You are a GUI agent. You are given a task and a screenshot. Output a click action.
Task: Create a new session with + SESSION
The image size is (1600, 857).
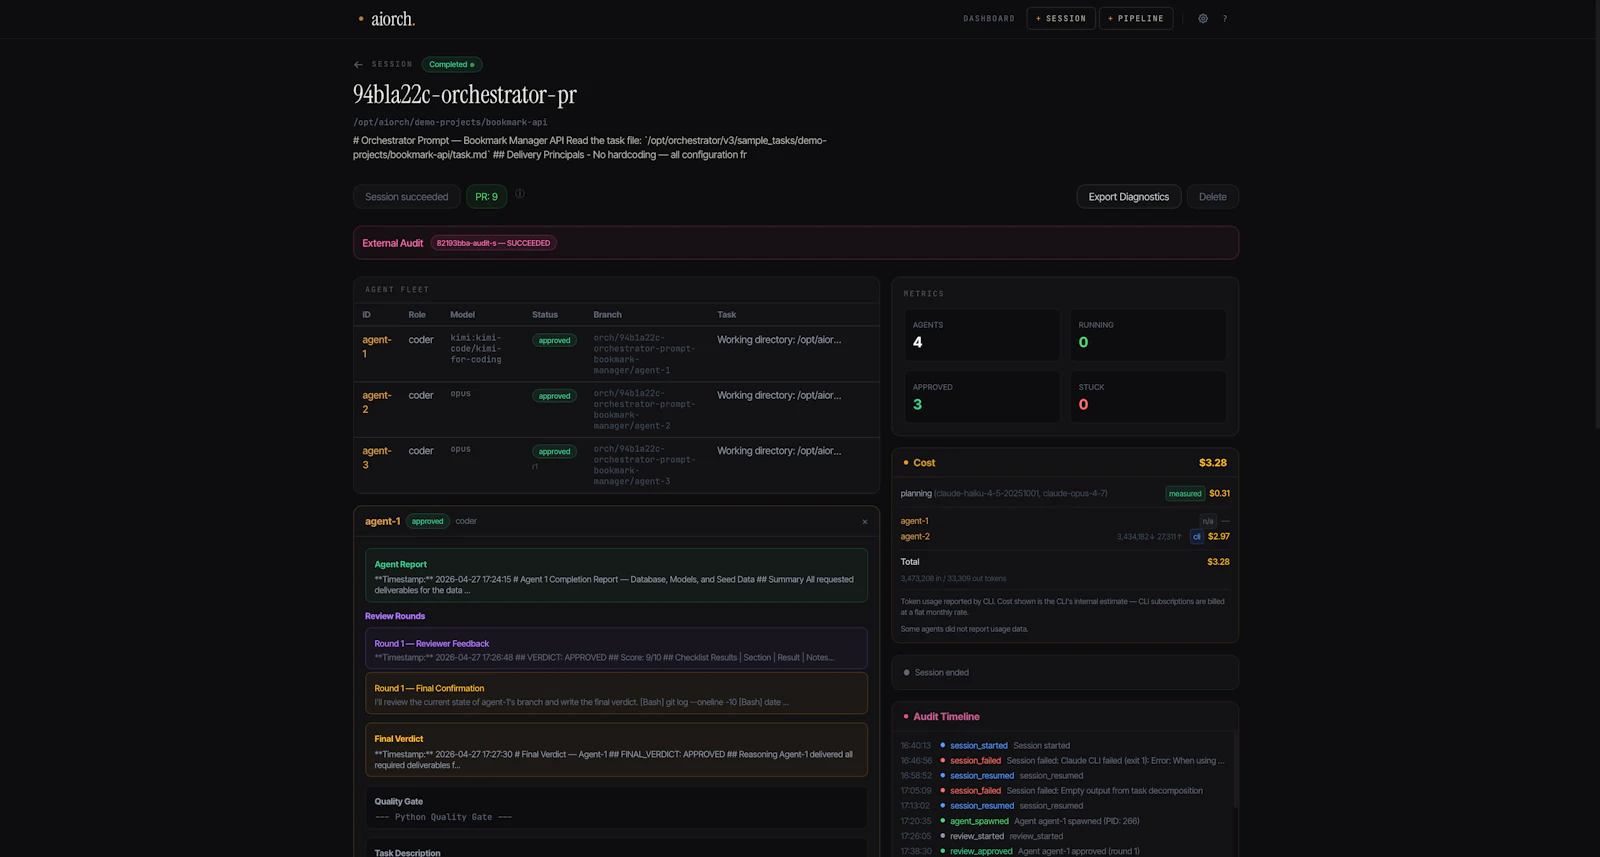[x=1061, y=19]
